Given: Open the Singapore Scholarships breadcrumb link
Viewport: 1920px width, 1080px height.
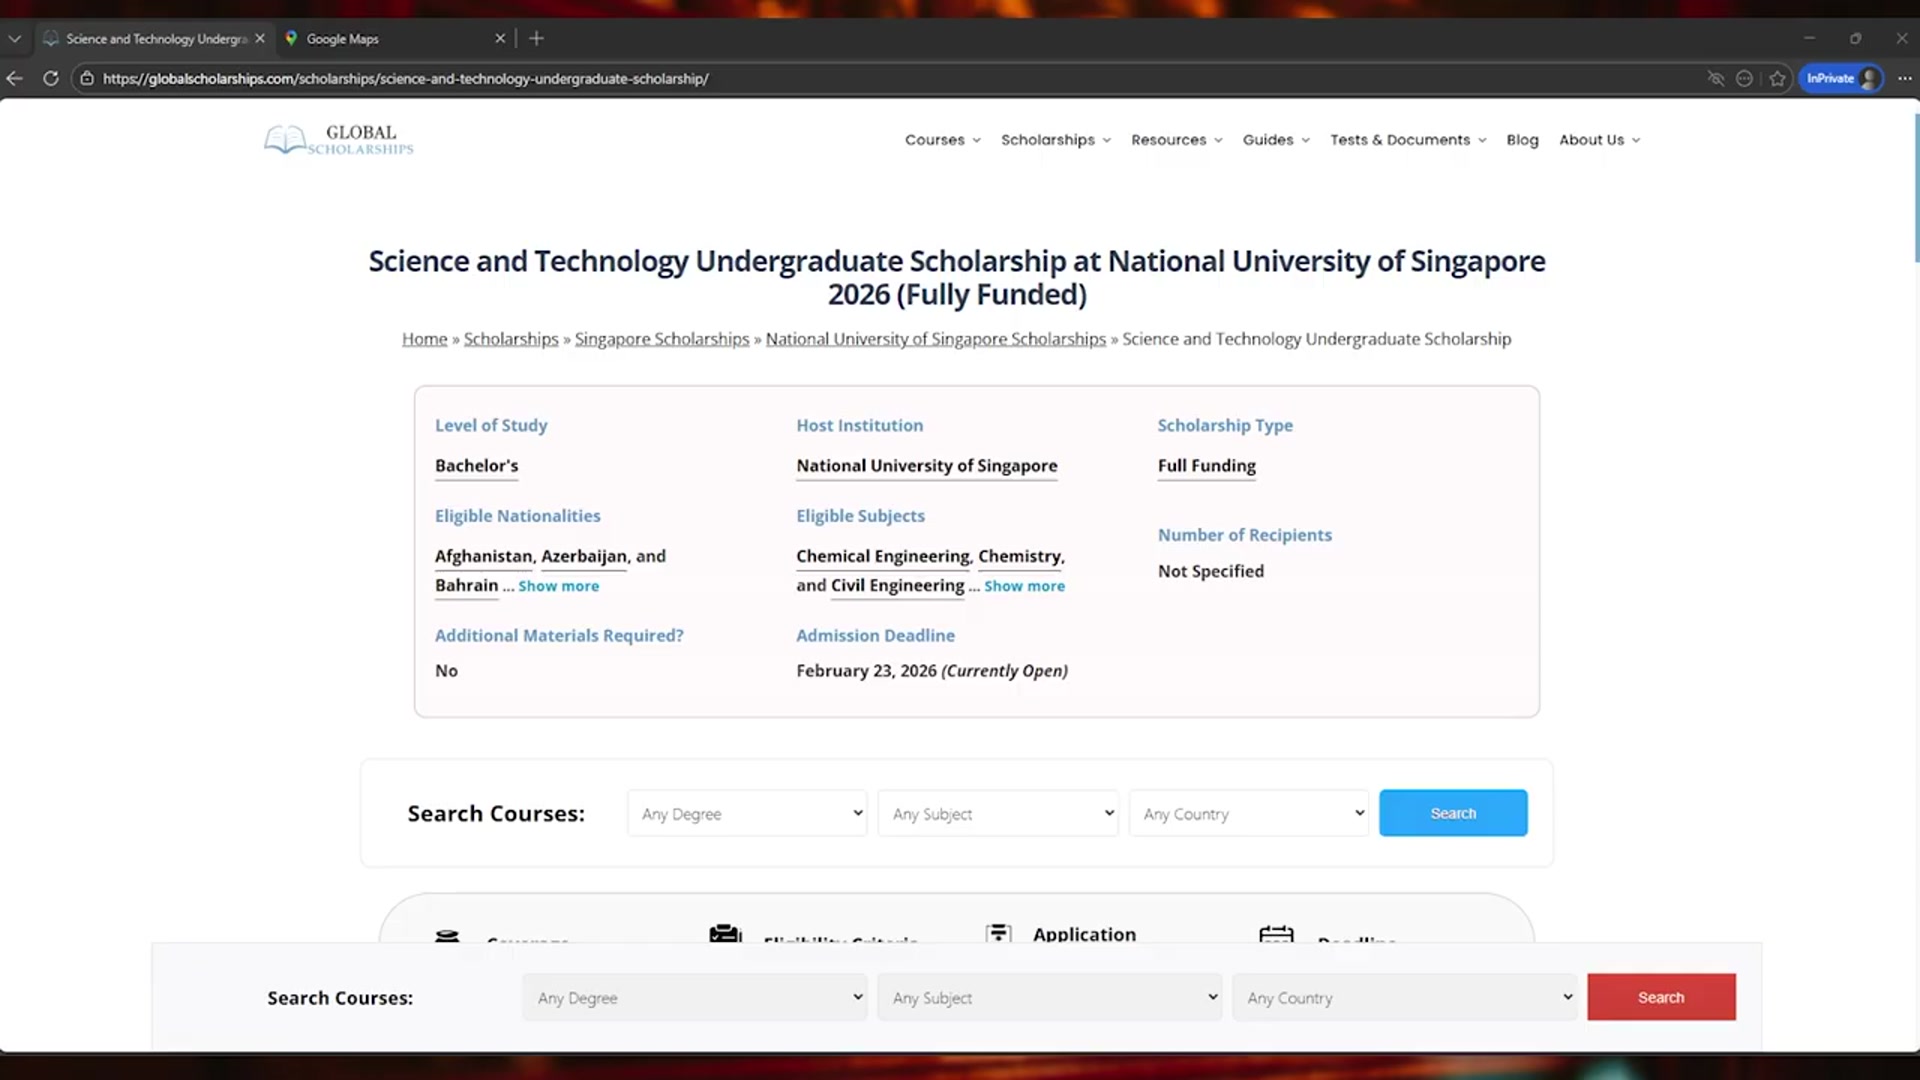Looking at the screenshot, I should pyautogui.click(x=662, y=339).
